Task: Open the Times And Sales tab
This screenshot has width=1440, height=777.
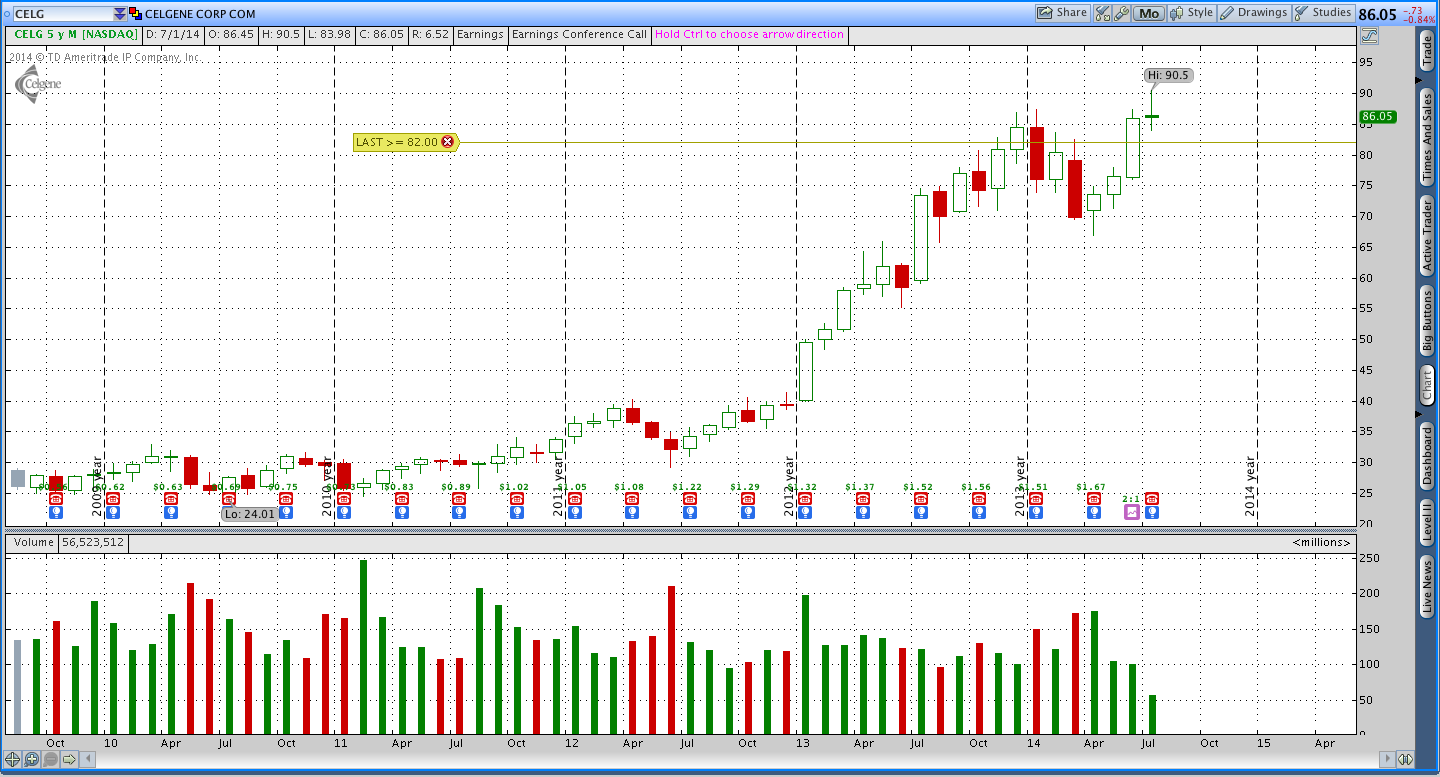Action: click(x=1427, y=137)
